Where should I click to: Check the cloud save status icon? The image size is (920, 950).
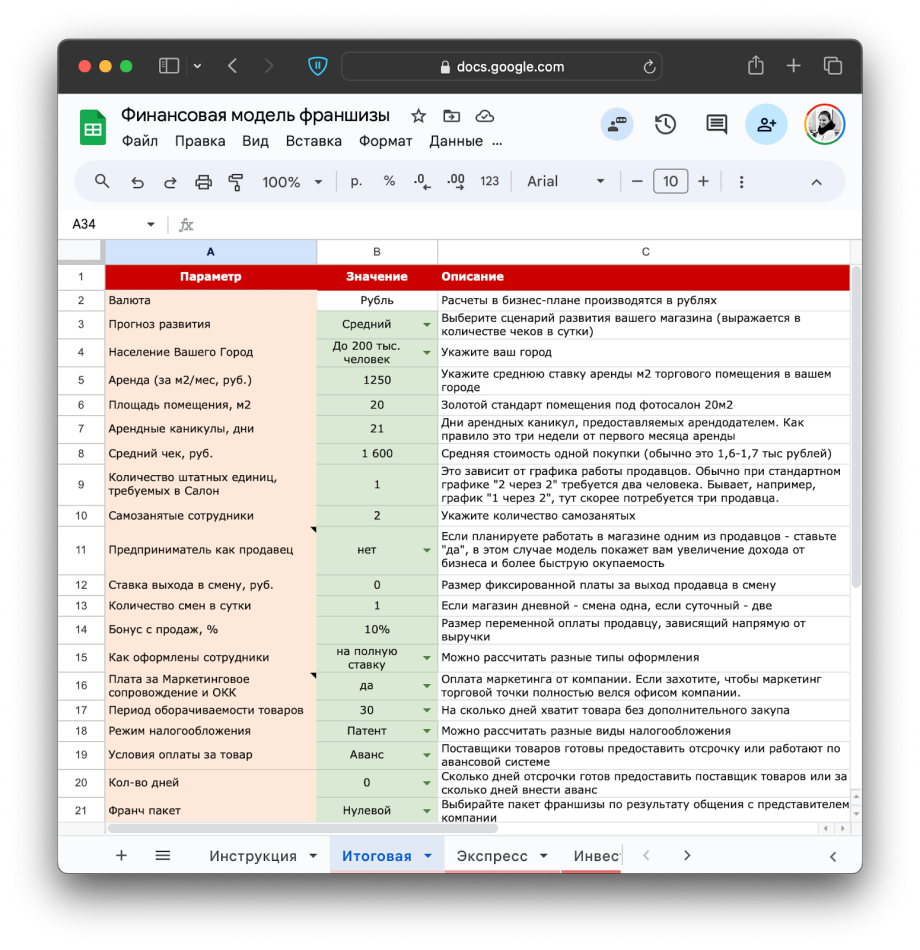pyautogui.click(x=485, y=116)
